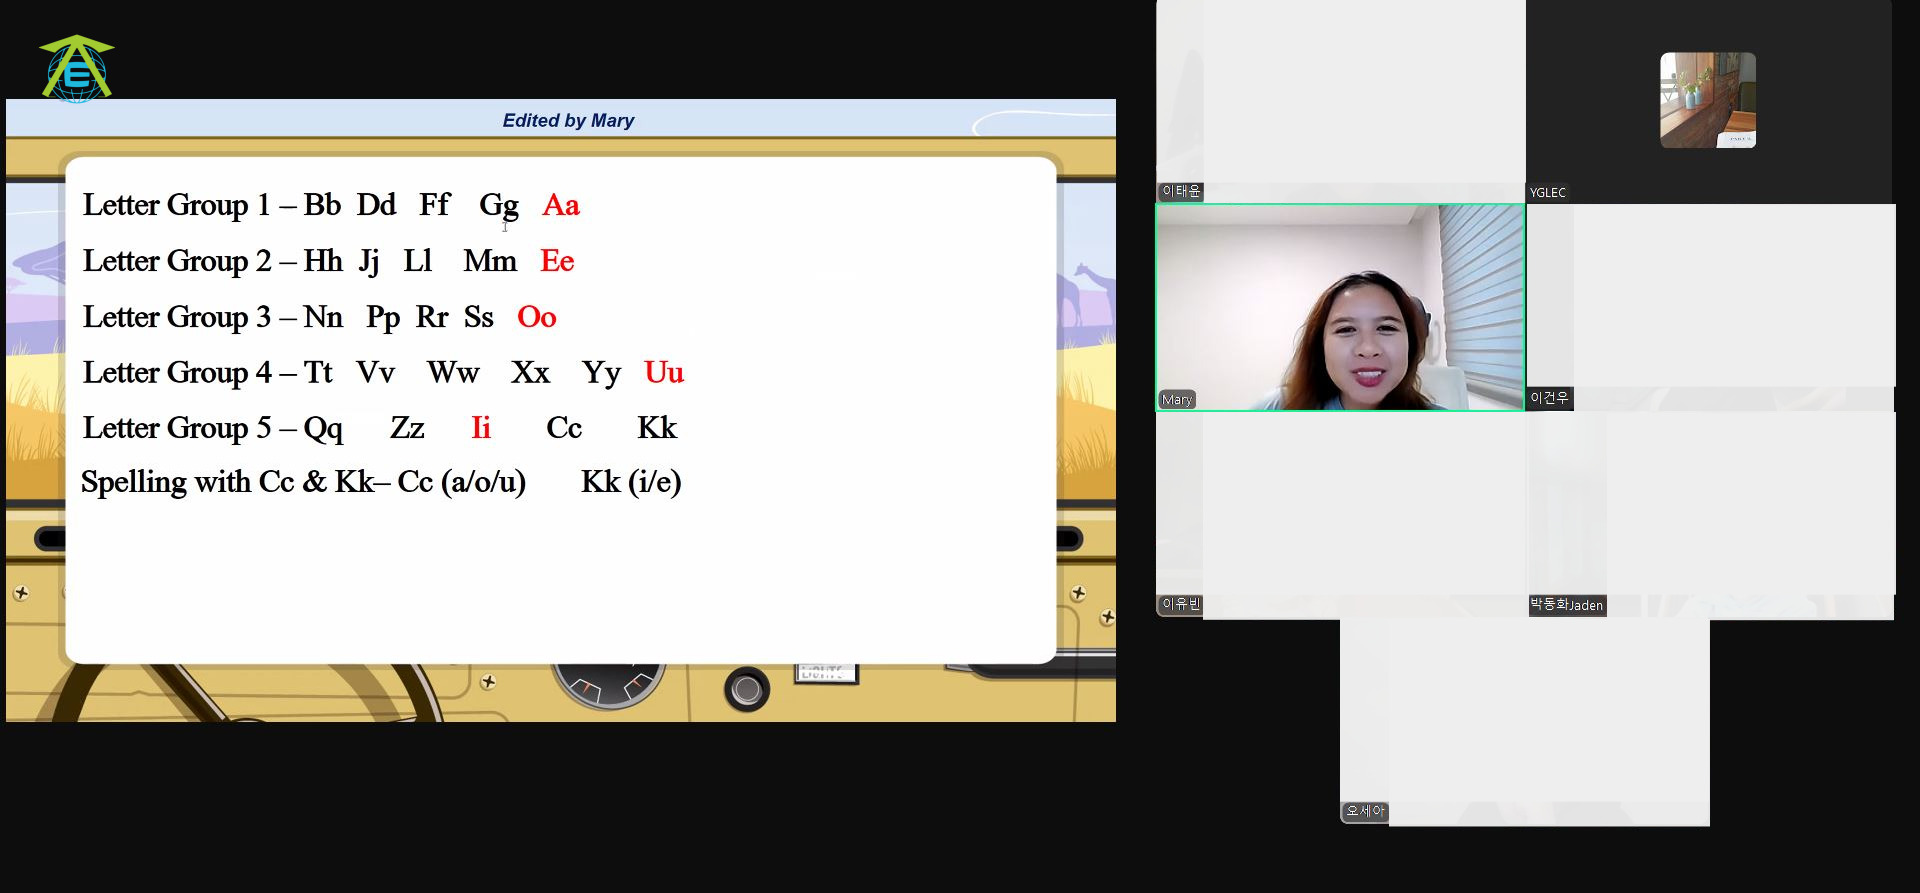The height and width of the screenshot is (893, 1920).
Task: Click 'Letter Group 3' label
Action: [177, 317]
